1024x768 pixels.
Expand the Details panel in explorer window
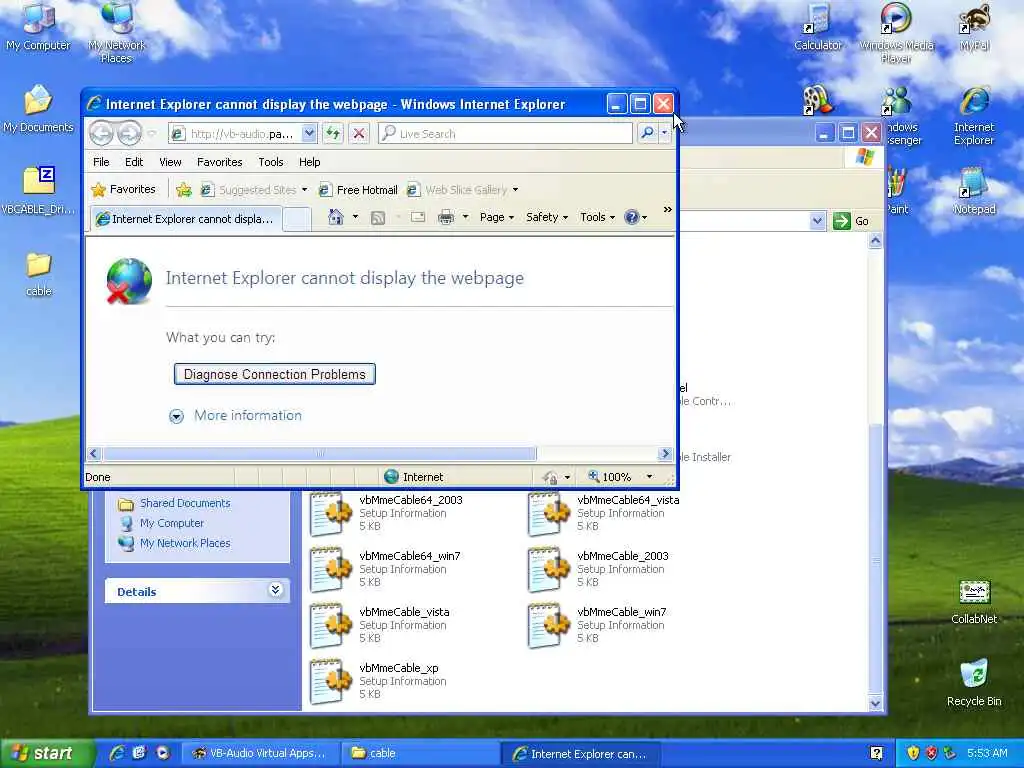click(x=276, y=590)
